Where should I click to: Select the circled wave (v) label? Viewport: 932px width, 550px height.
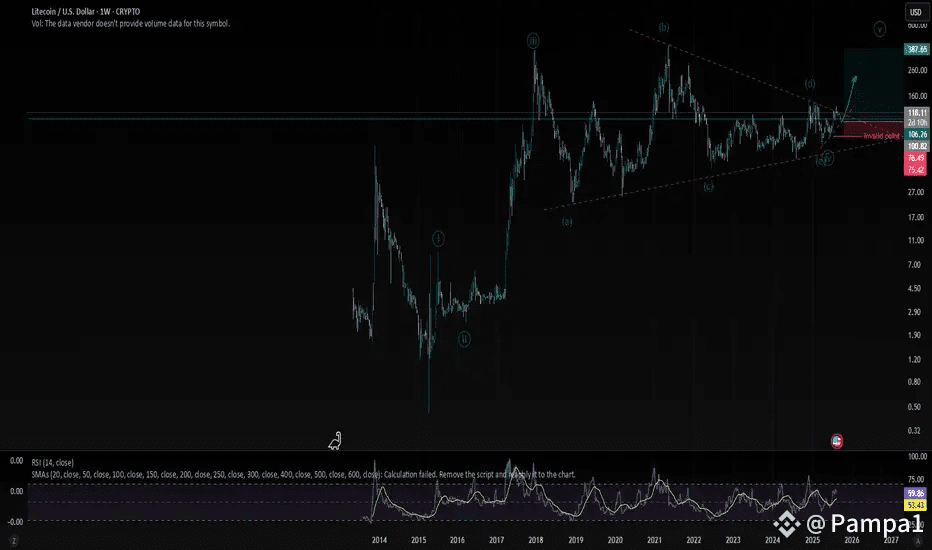click(x=880, y=29)
